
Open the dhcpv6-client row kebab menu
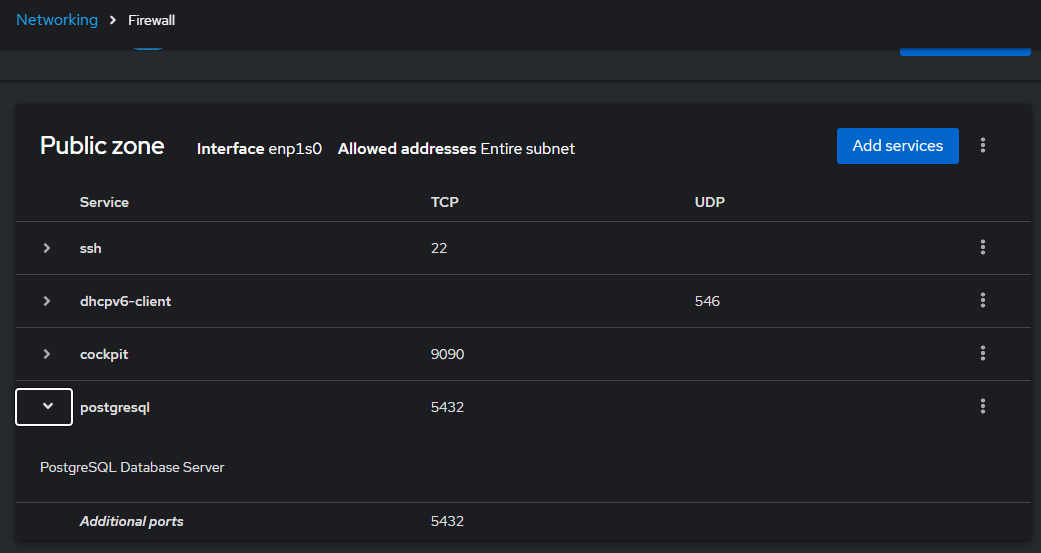983,301
